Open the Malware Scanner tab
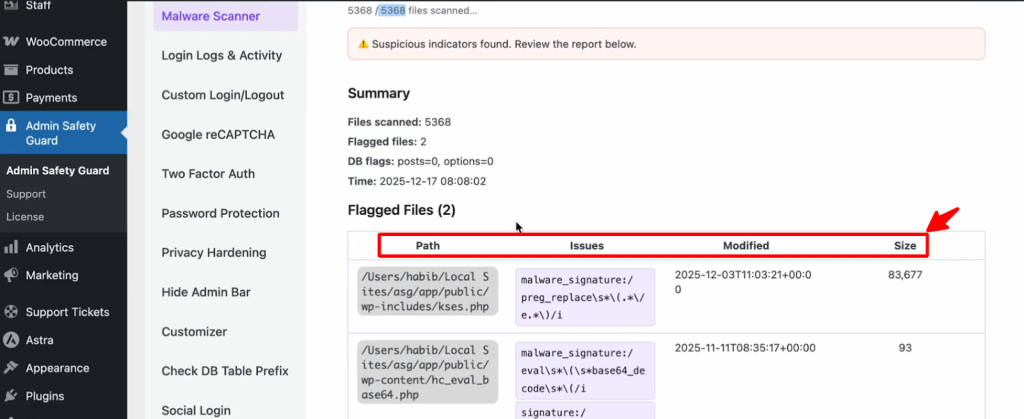 211,16
